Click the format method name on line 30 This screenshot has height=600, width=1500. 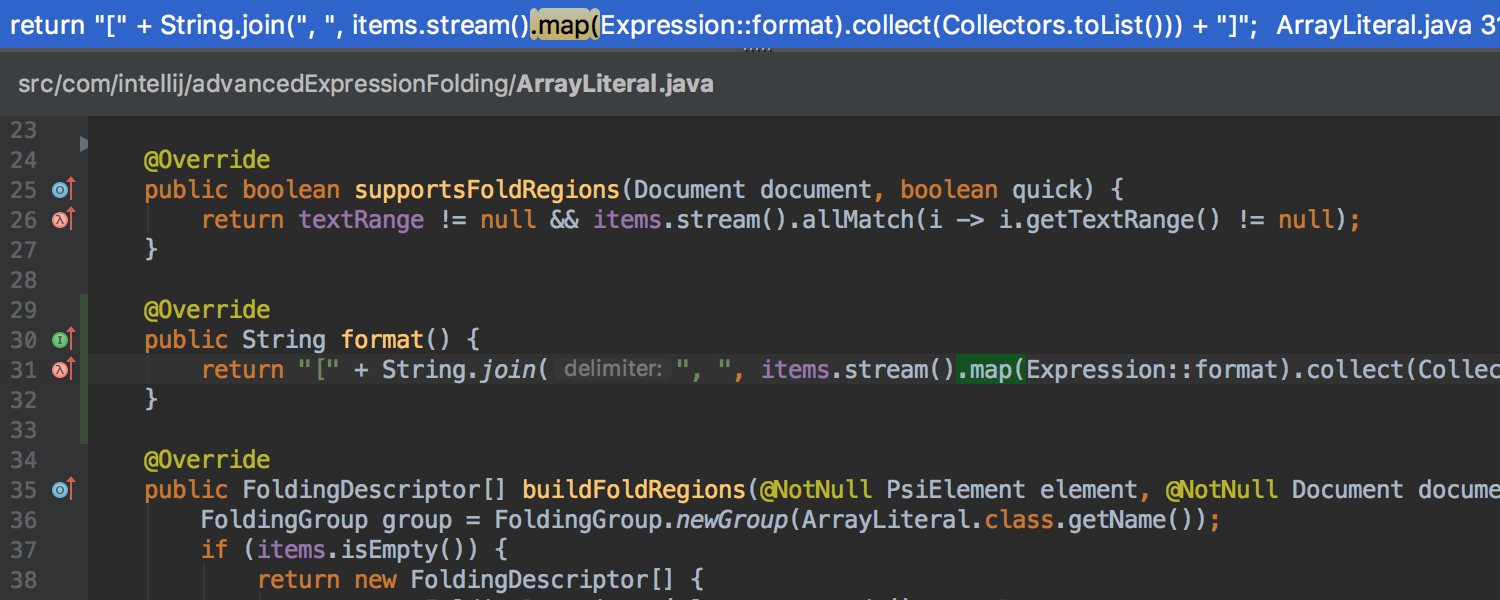point(382,340)
